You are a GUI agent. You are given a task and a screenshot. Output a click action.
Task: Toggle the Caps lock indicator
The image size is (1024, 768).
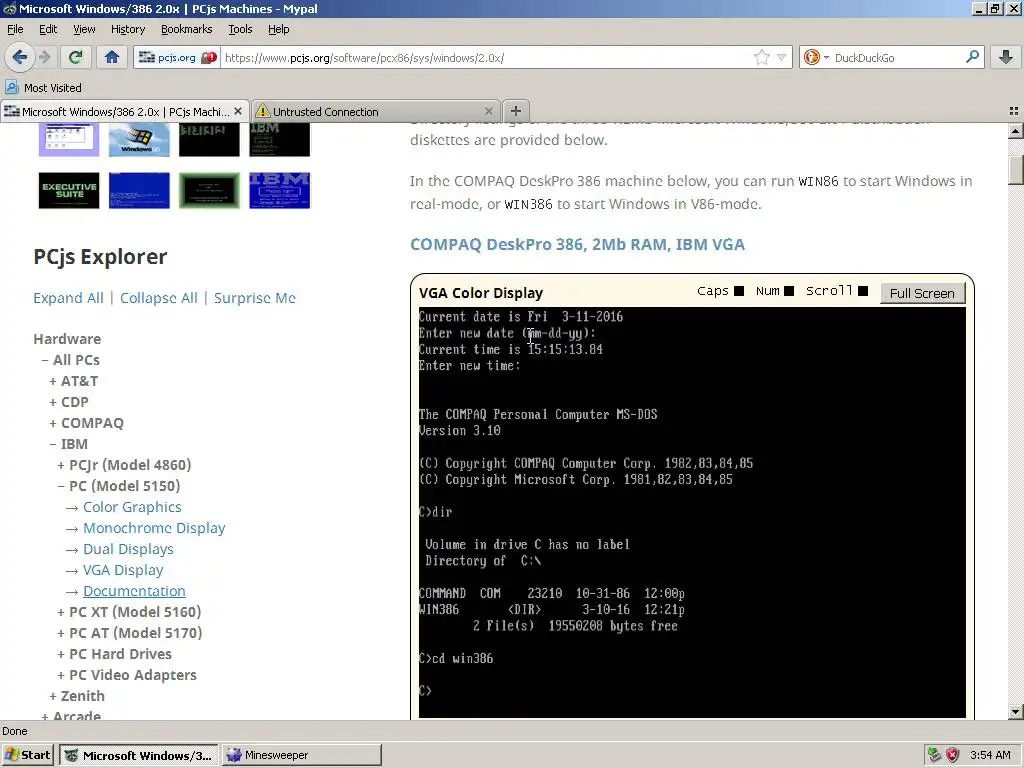click(739, 291)
